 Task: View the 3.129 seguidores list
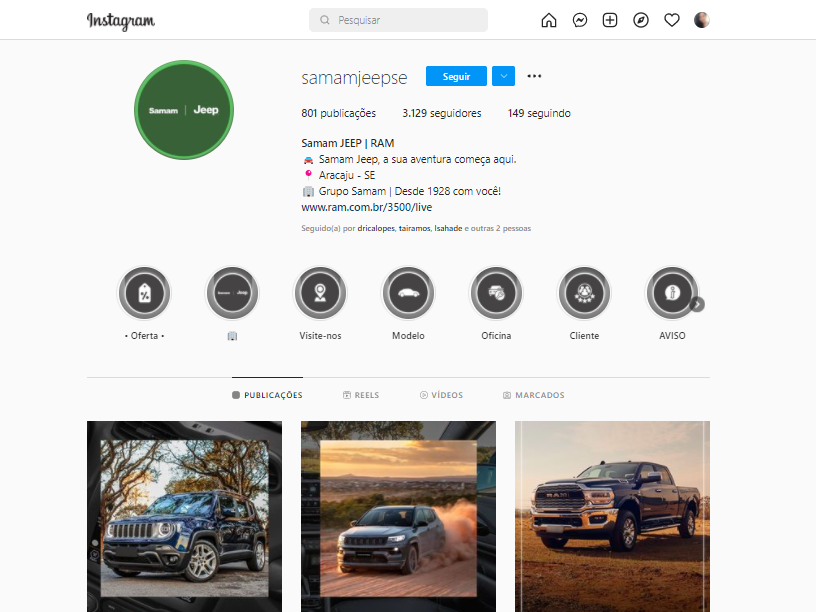pos(441,113)
